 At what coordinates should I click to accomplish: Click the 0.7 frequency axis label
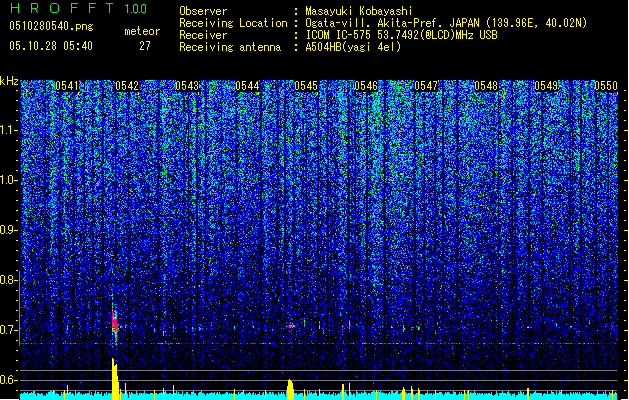click(8, 330)
